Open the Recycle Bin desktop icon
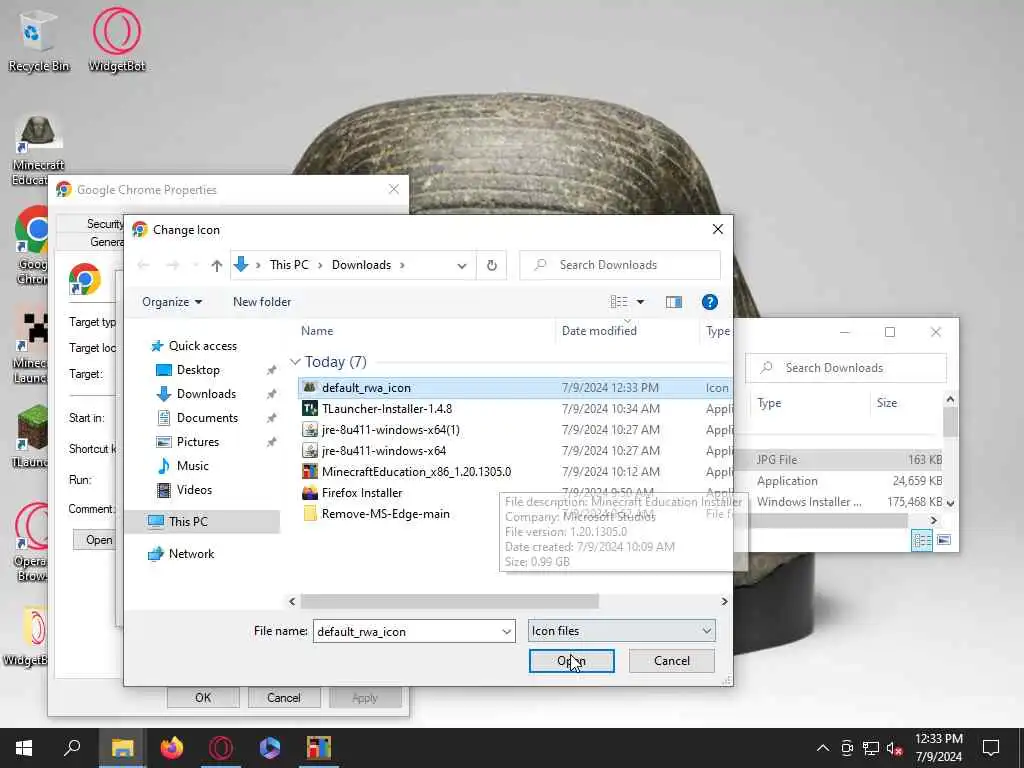 pyautogui.click(x=38, y=40)
